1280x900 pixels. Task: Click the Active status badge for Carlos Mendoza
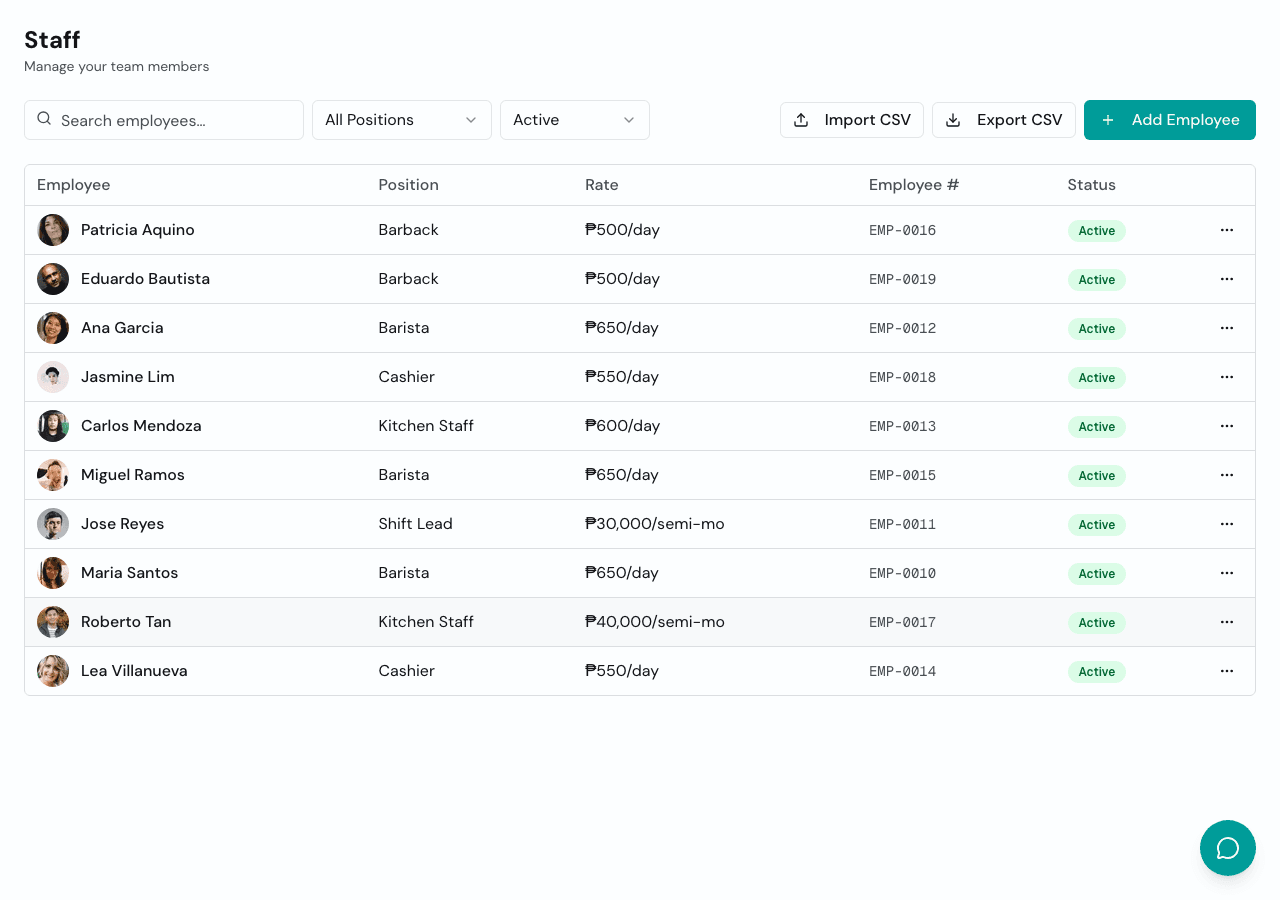click(x=1096, y=426)
